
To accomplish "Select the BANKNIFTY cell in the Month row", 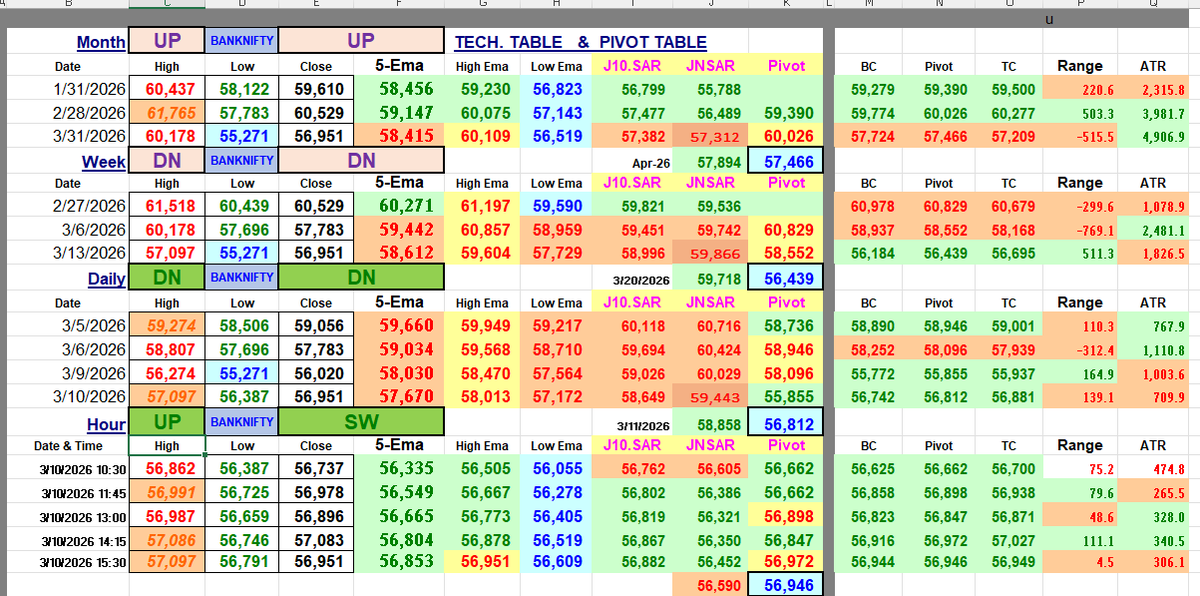I will point(241,42).
